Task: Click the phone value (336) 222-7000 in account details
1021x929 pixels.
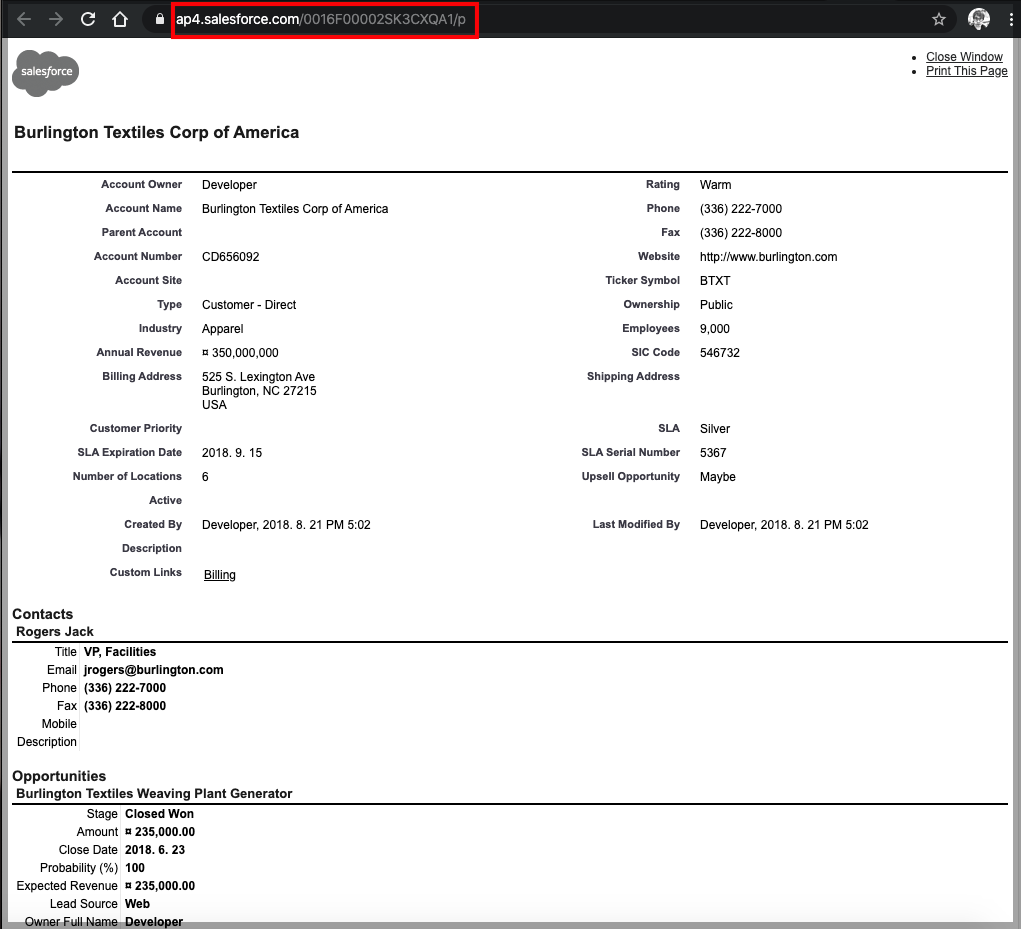Action: click(740, 209)
